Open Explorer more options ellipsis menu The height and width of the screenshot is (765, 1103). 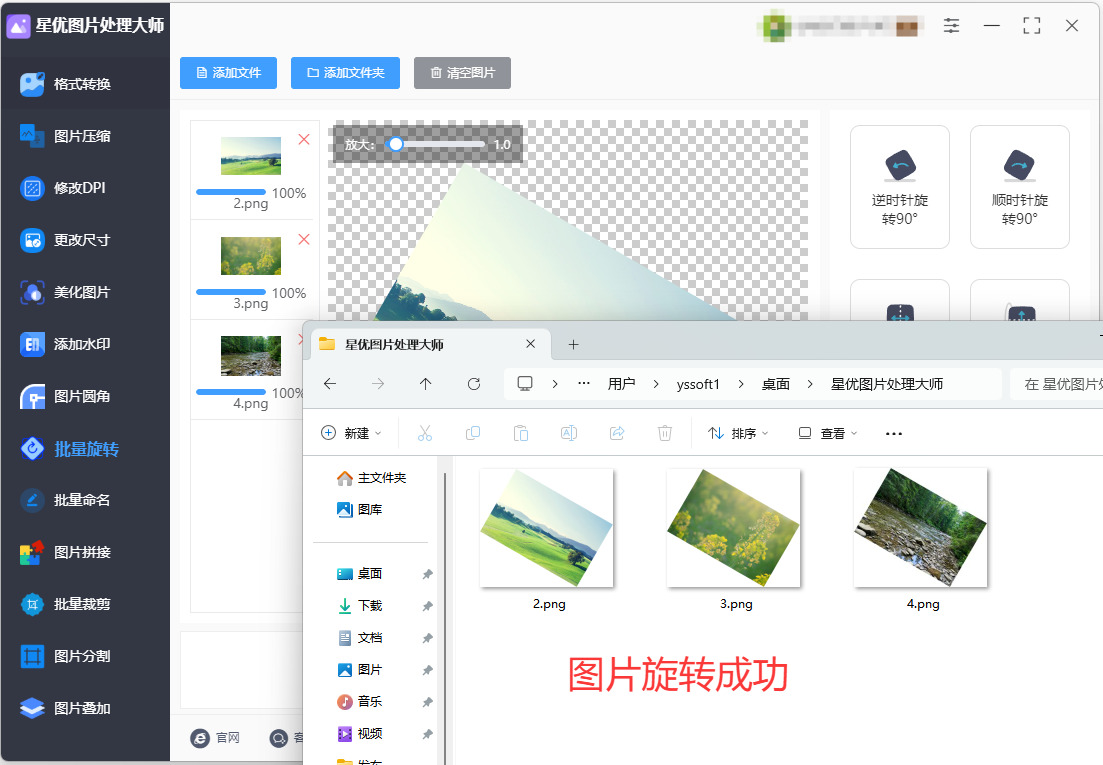pos(893,433)
